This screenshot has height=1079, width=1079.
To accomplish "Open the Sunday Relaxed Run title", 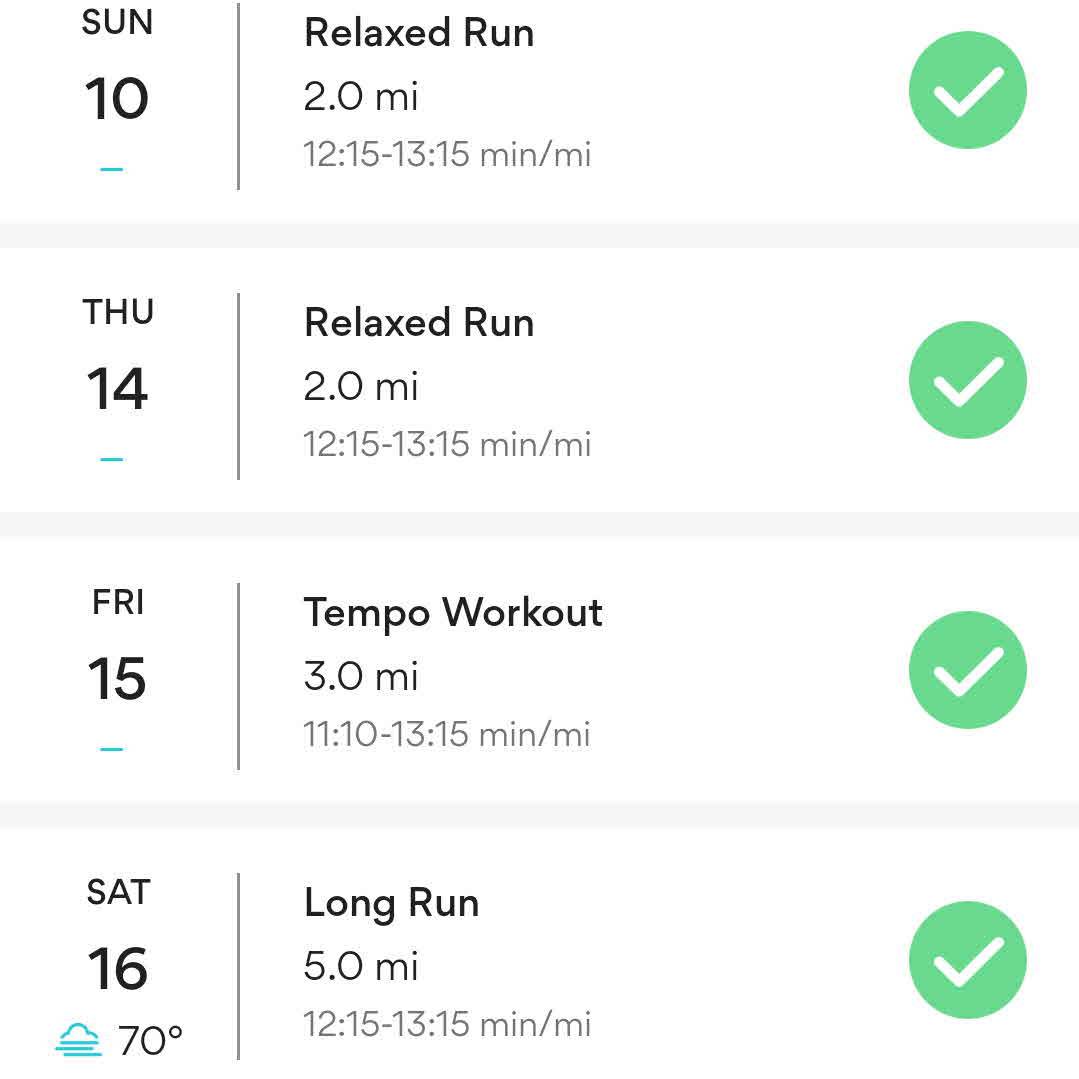I will [419, 32].
